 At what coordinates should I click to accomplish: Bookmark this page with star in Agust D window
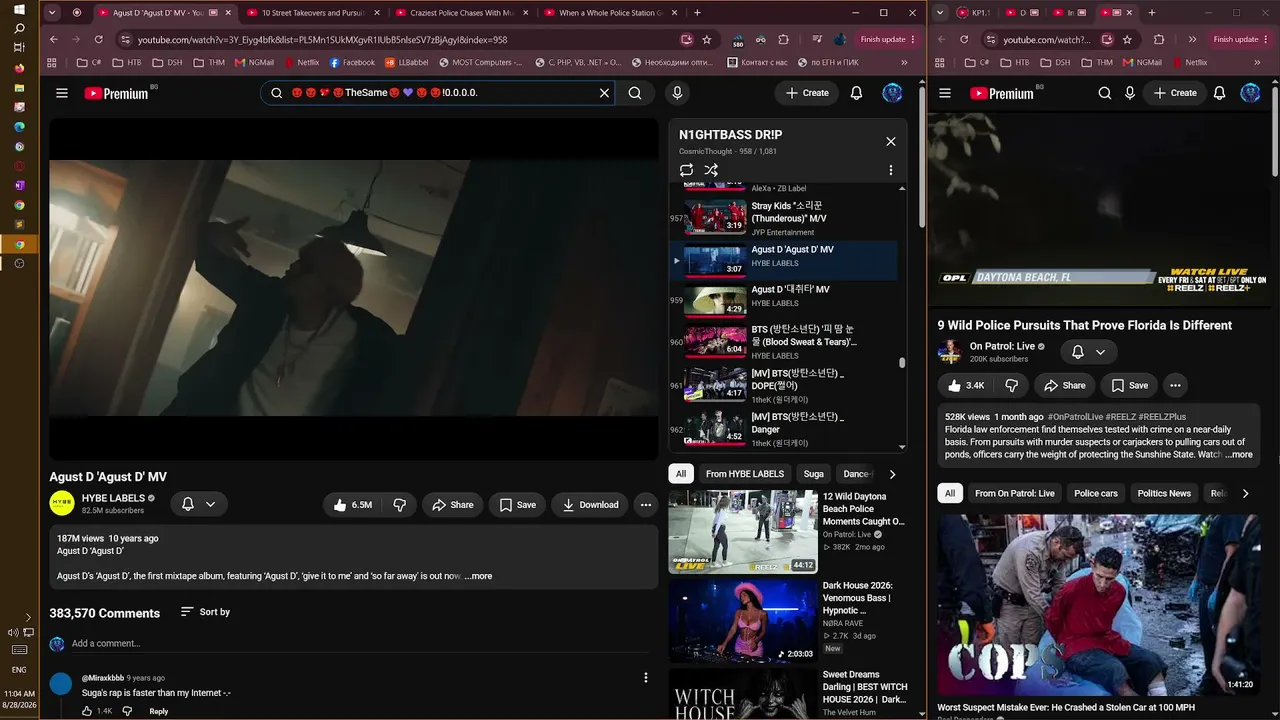[707, 39]
